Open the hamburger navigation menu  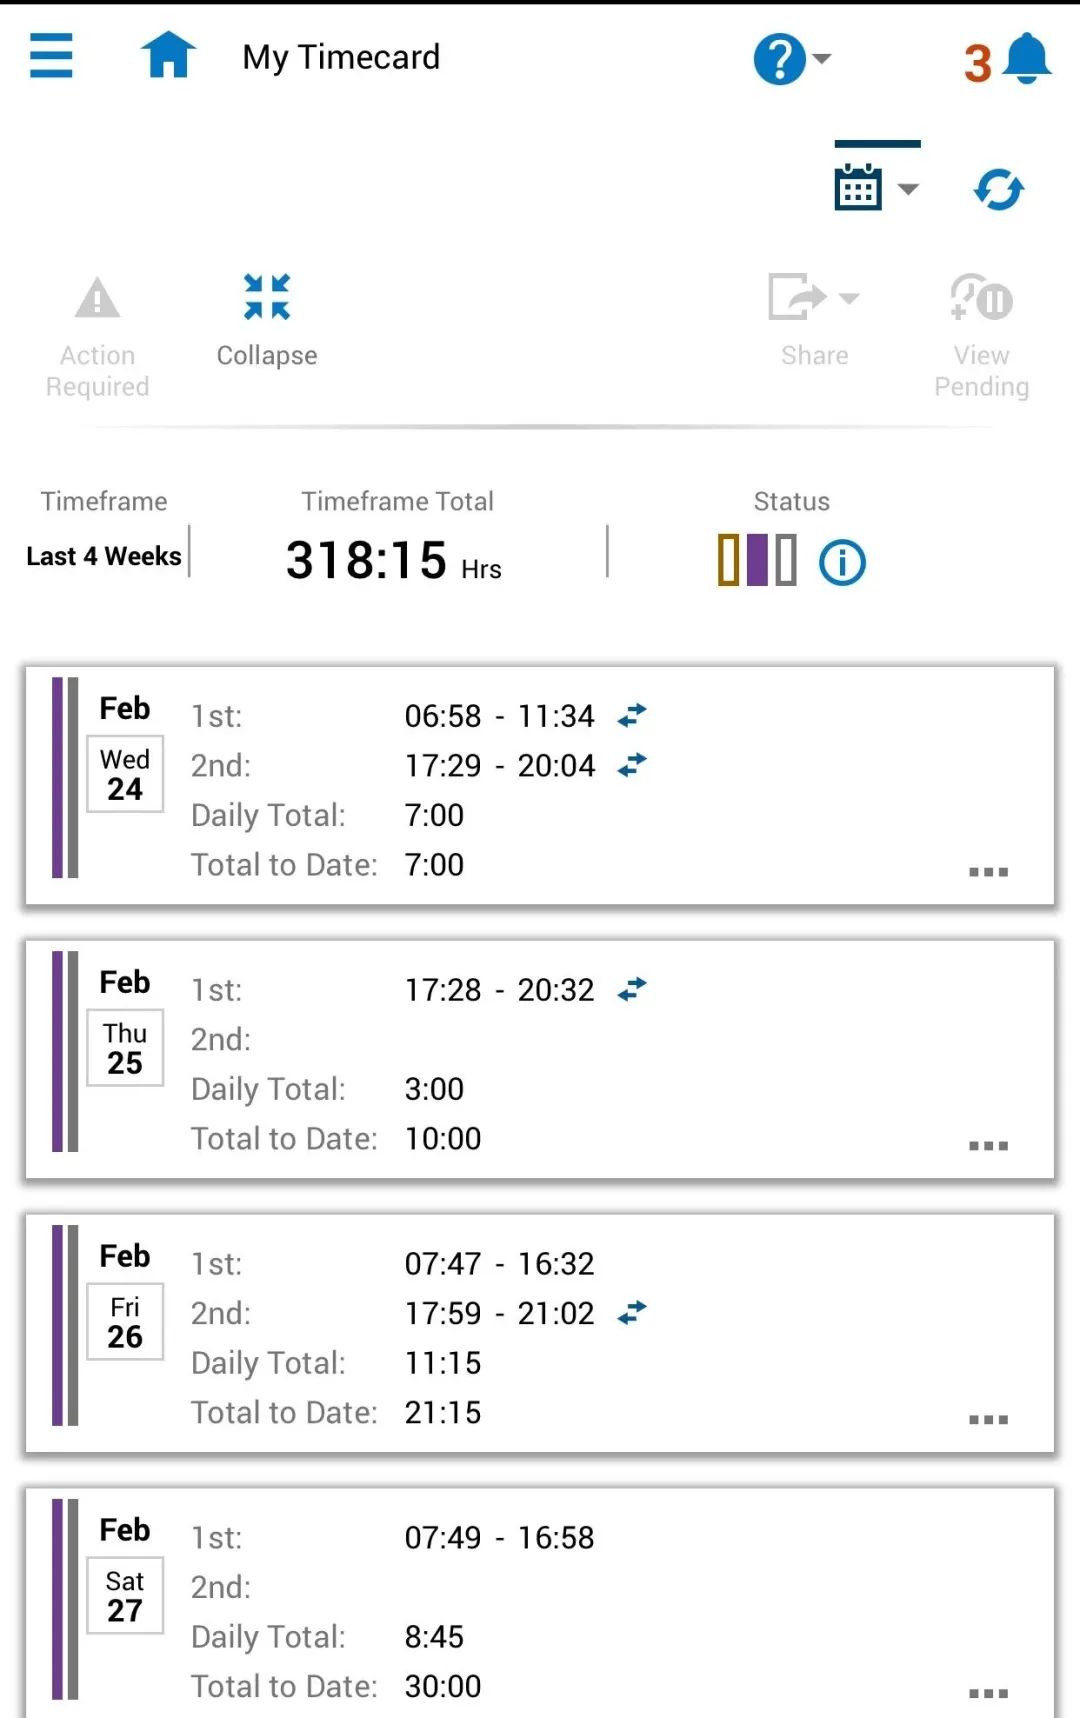tap(51, 55)
